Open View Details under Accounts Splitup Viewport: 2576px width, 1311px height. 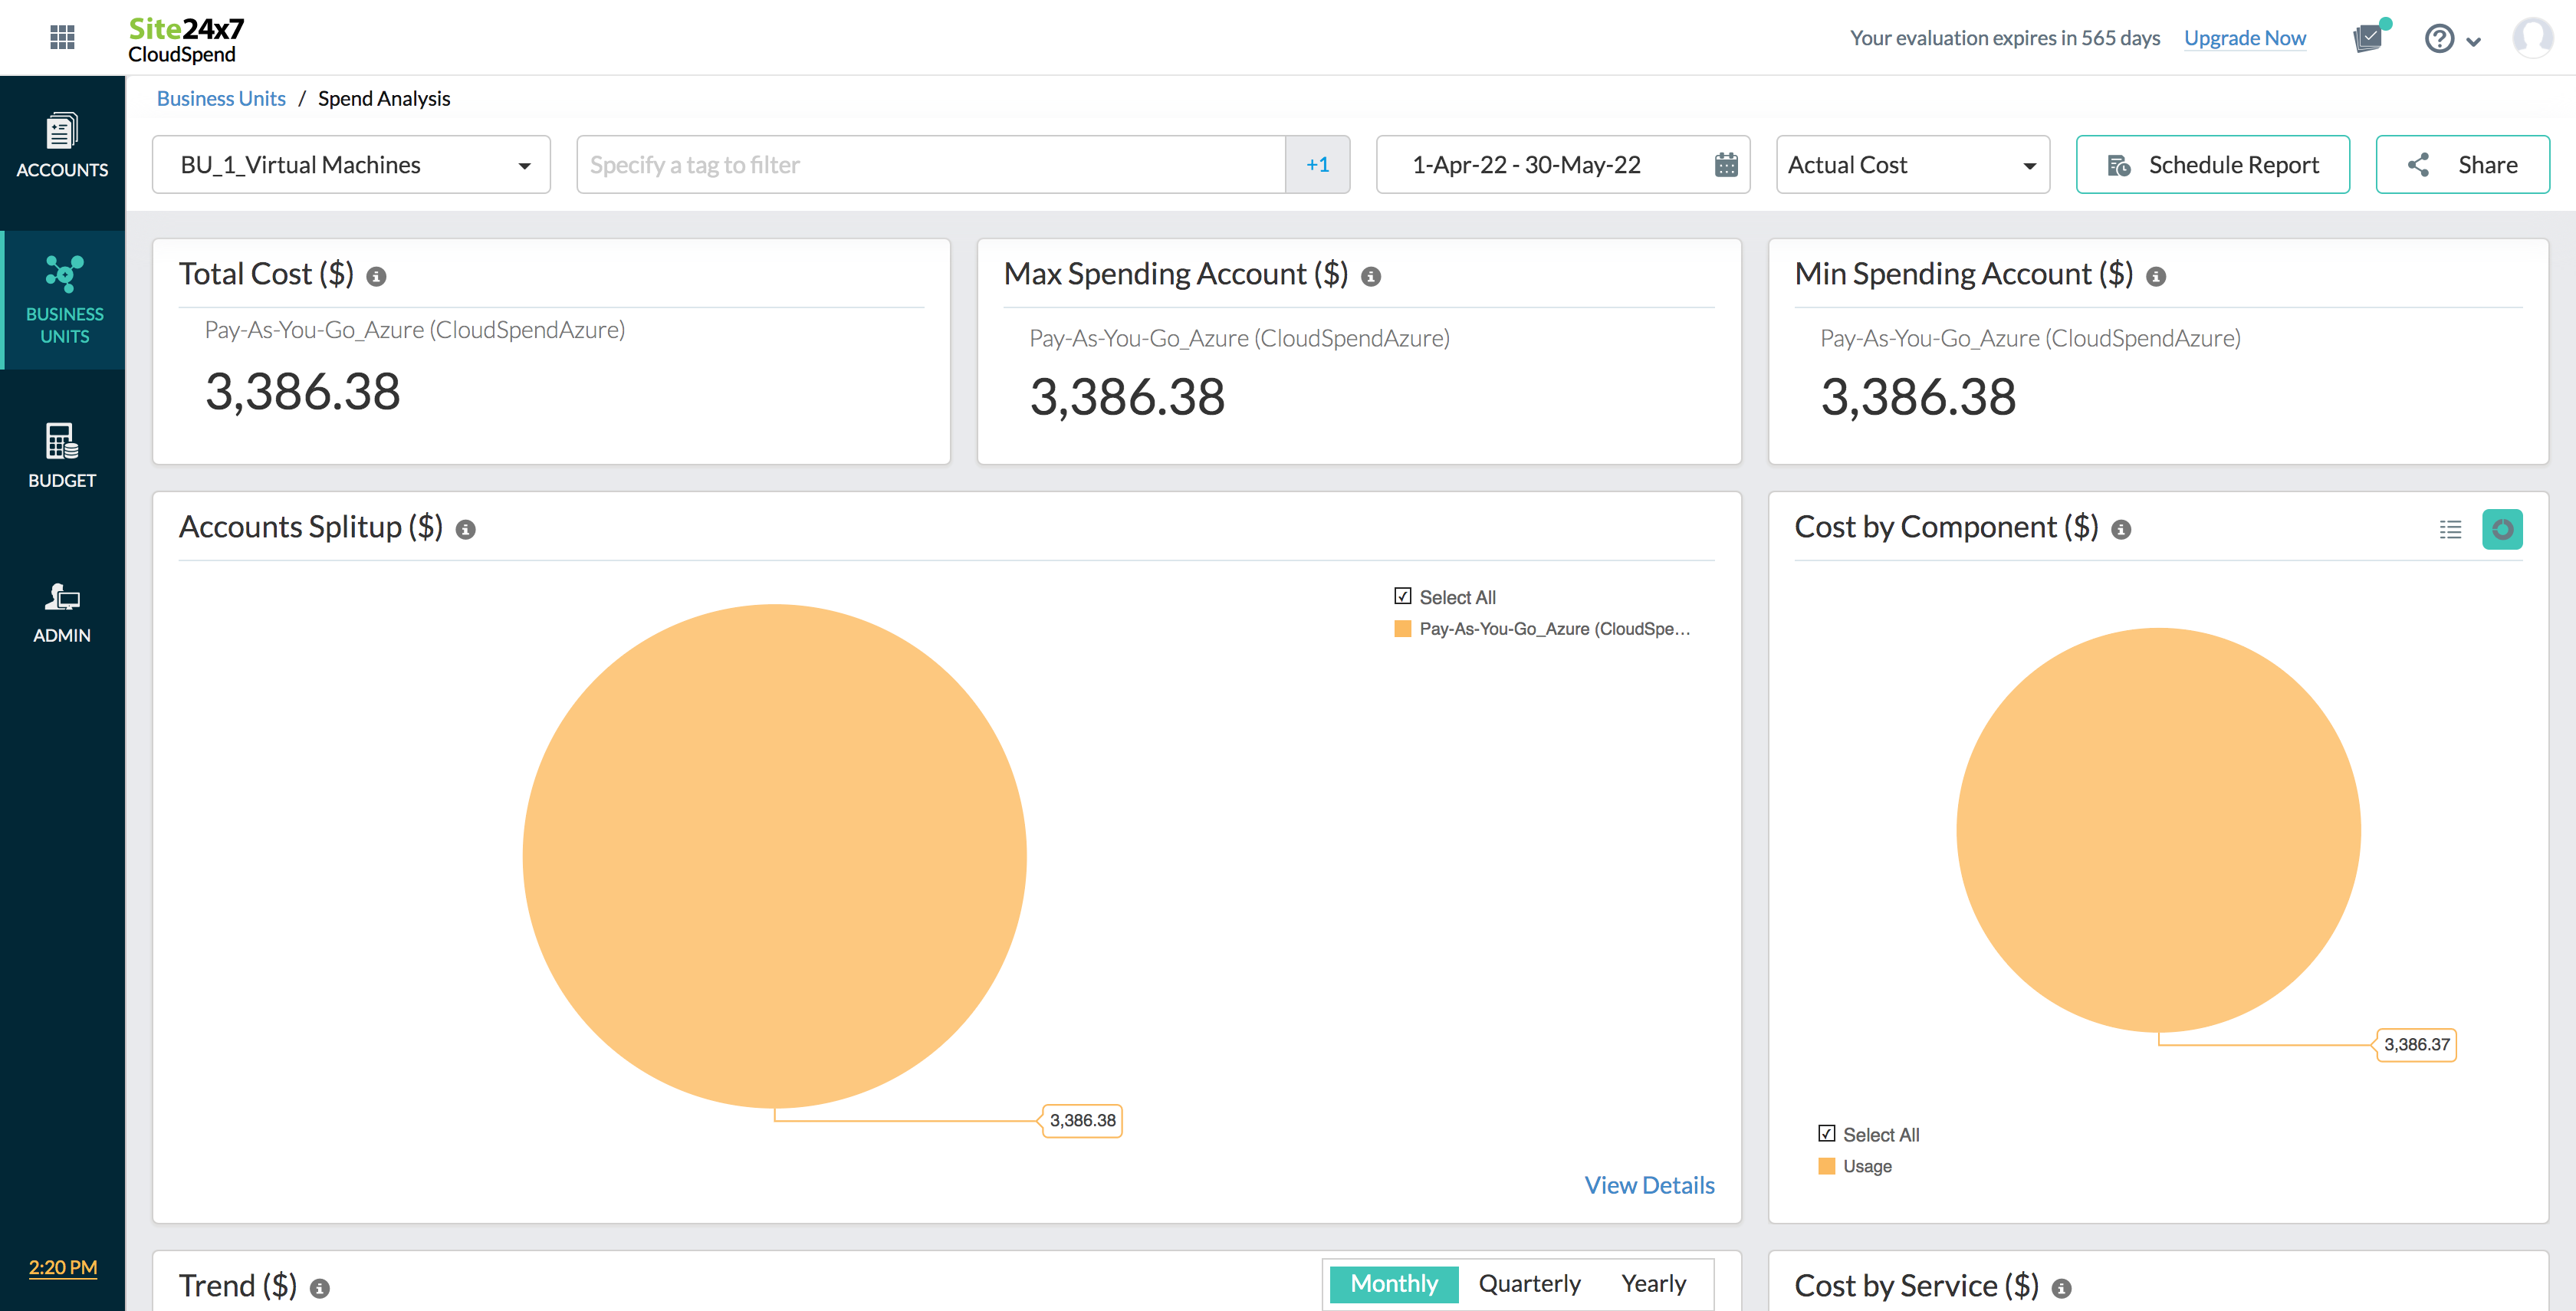point(1649,1184)
